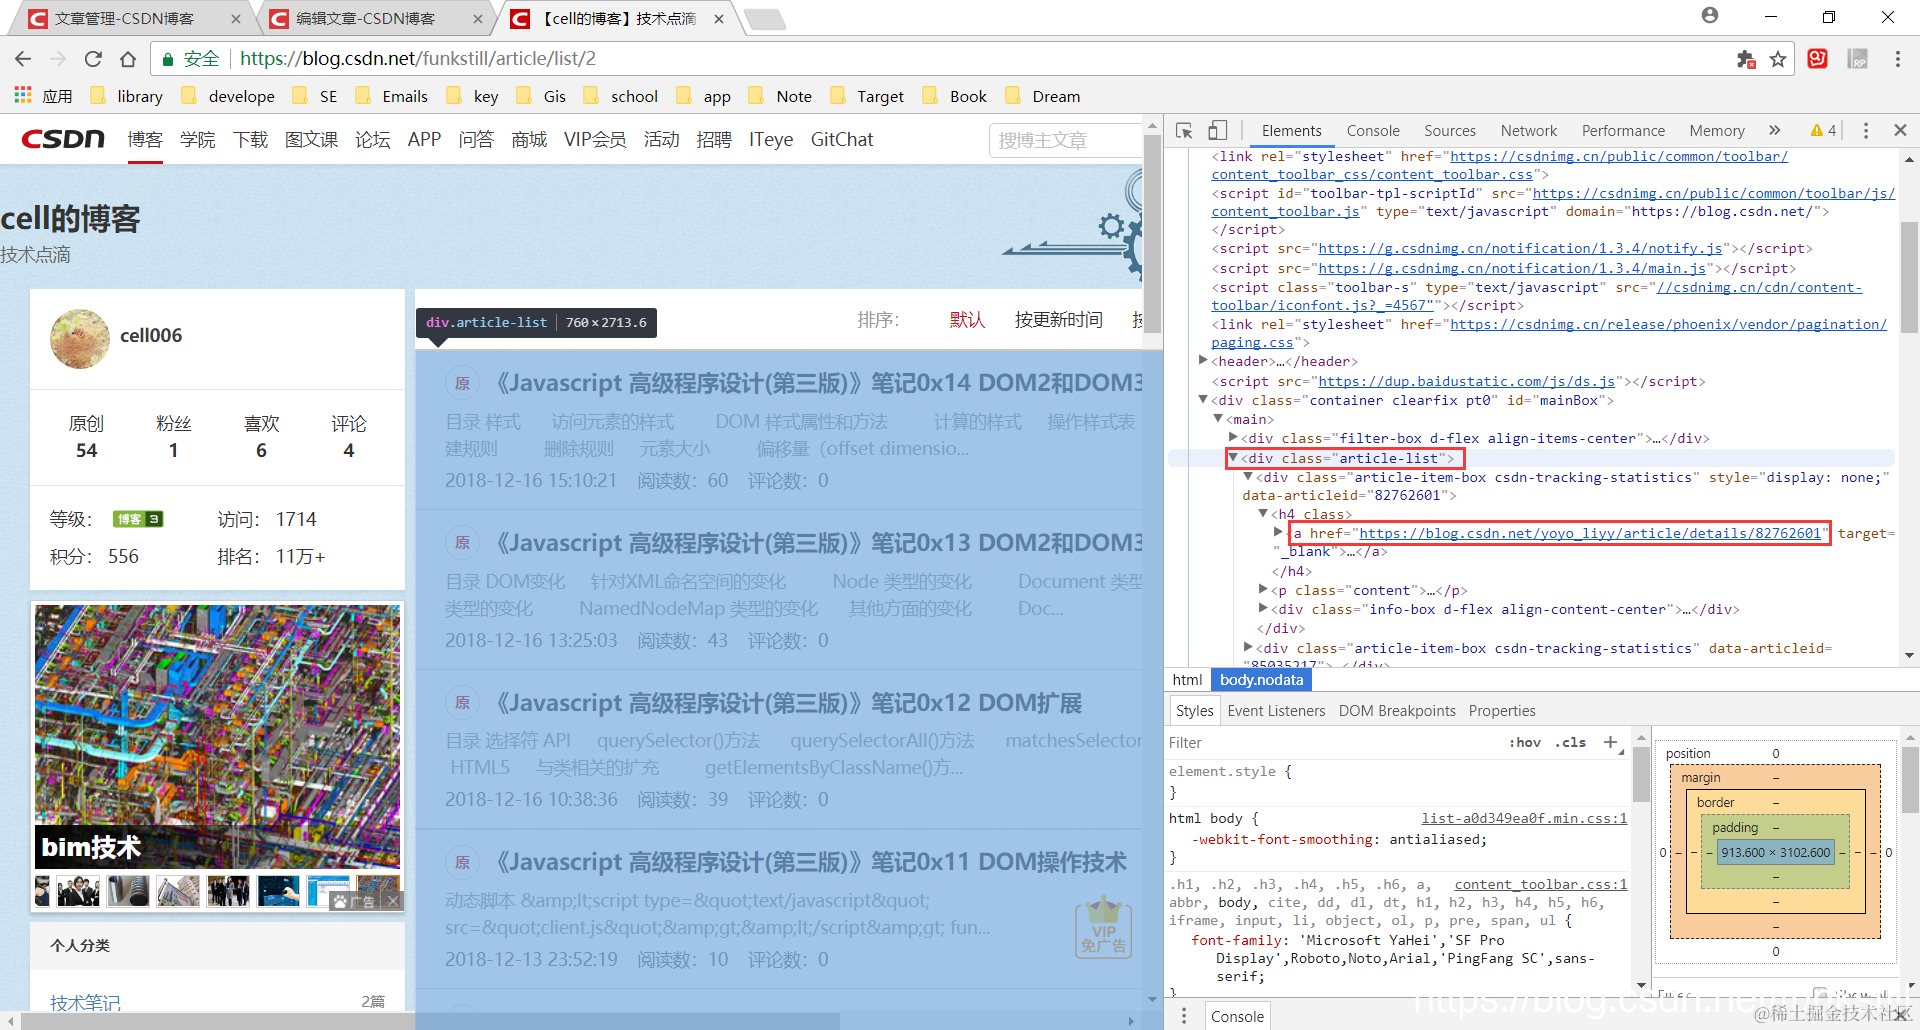The image size is (1920, 1030).
Task: Open the list-a0d349ea0f.min.css:1 source link
Action: point(1524,818)
